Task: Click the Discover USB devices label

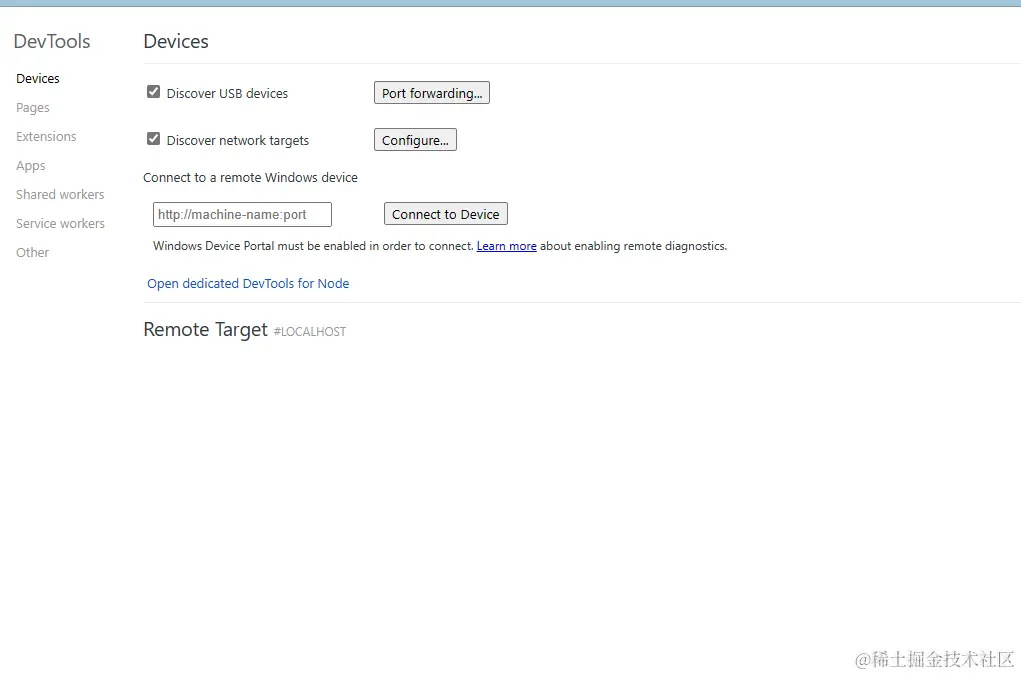Action: (227, 94)
